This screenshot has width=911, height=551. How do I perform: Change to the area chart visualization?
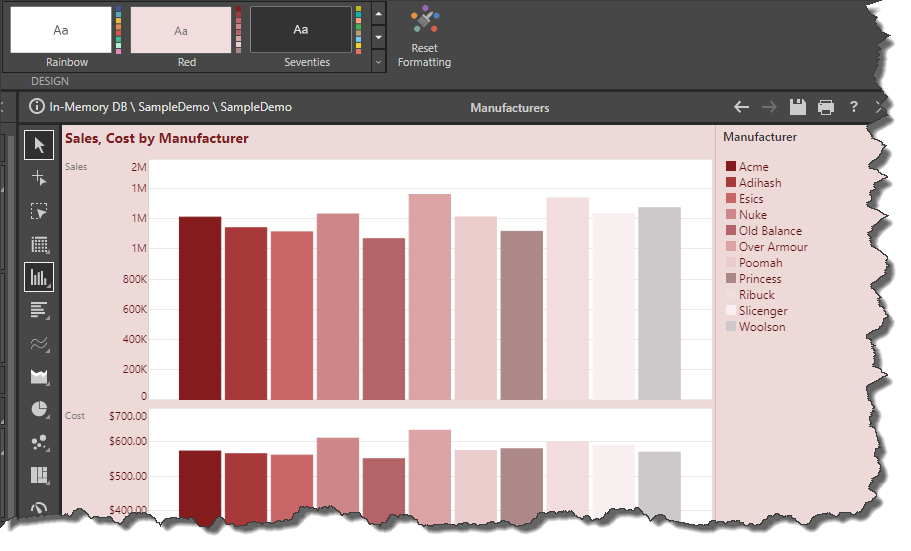39,376
